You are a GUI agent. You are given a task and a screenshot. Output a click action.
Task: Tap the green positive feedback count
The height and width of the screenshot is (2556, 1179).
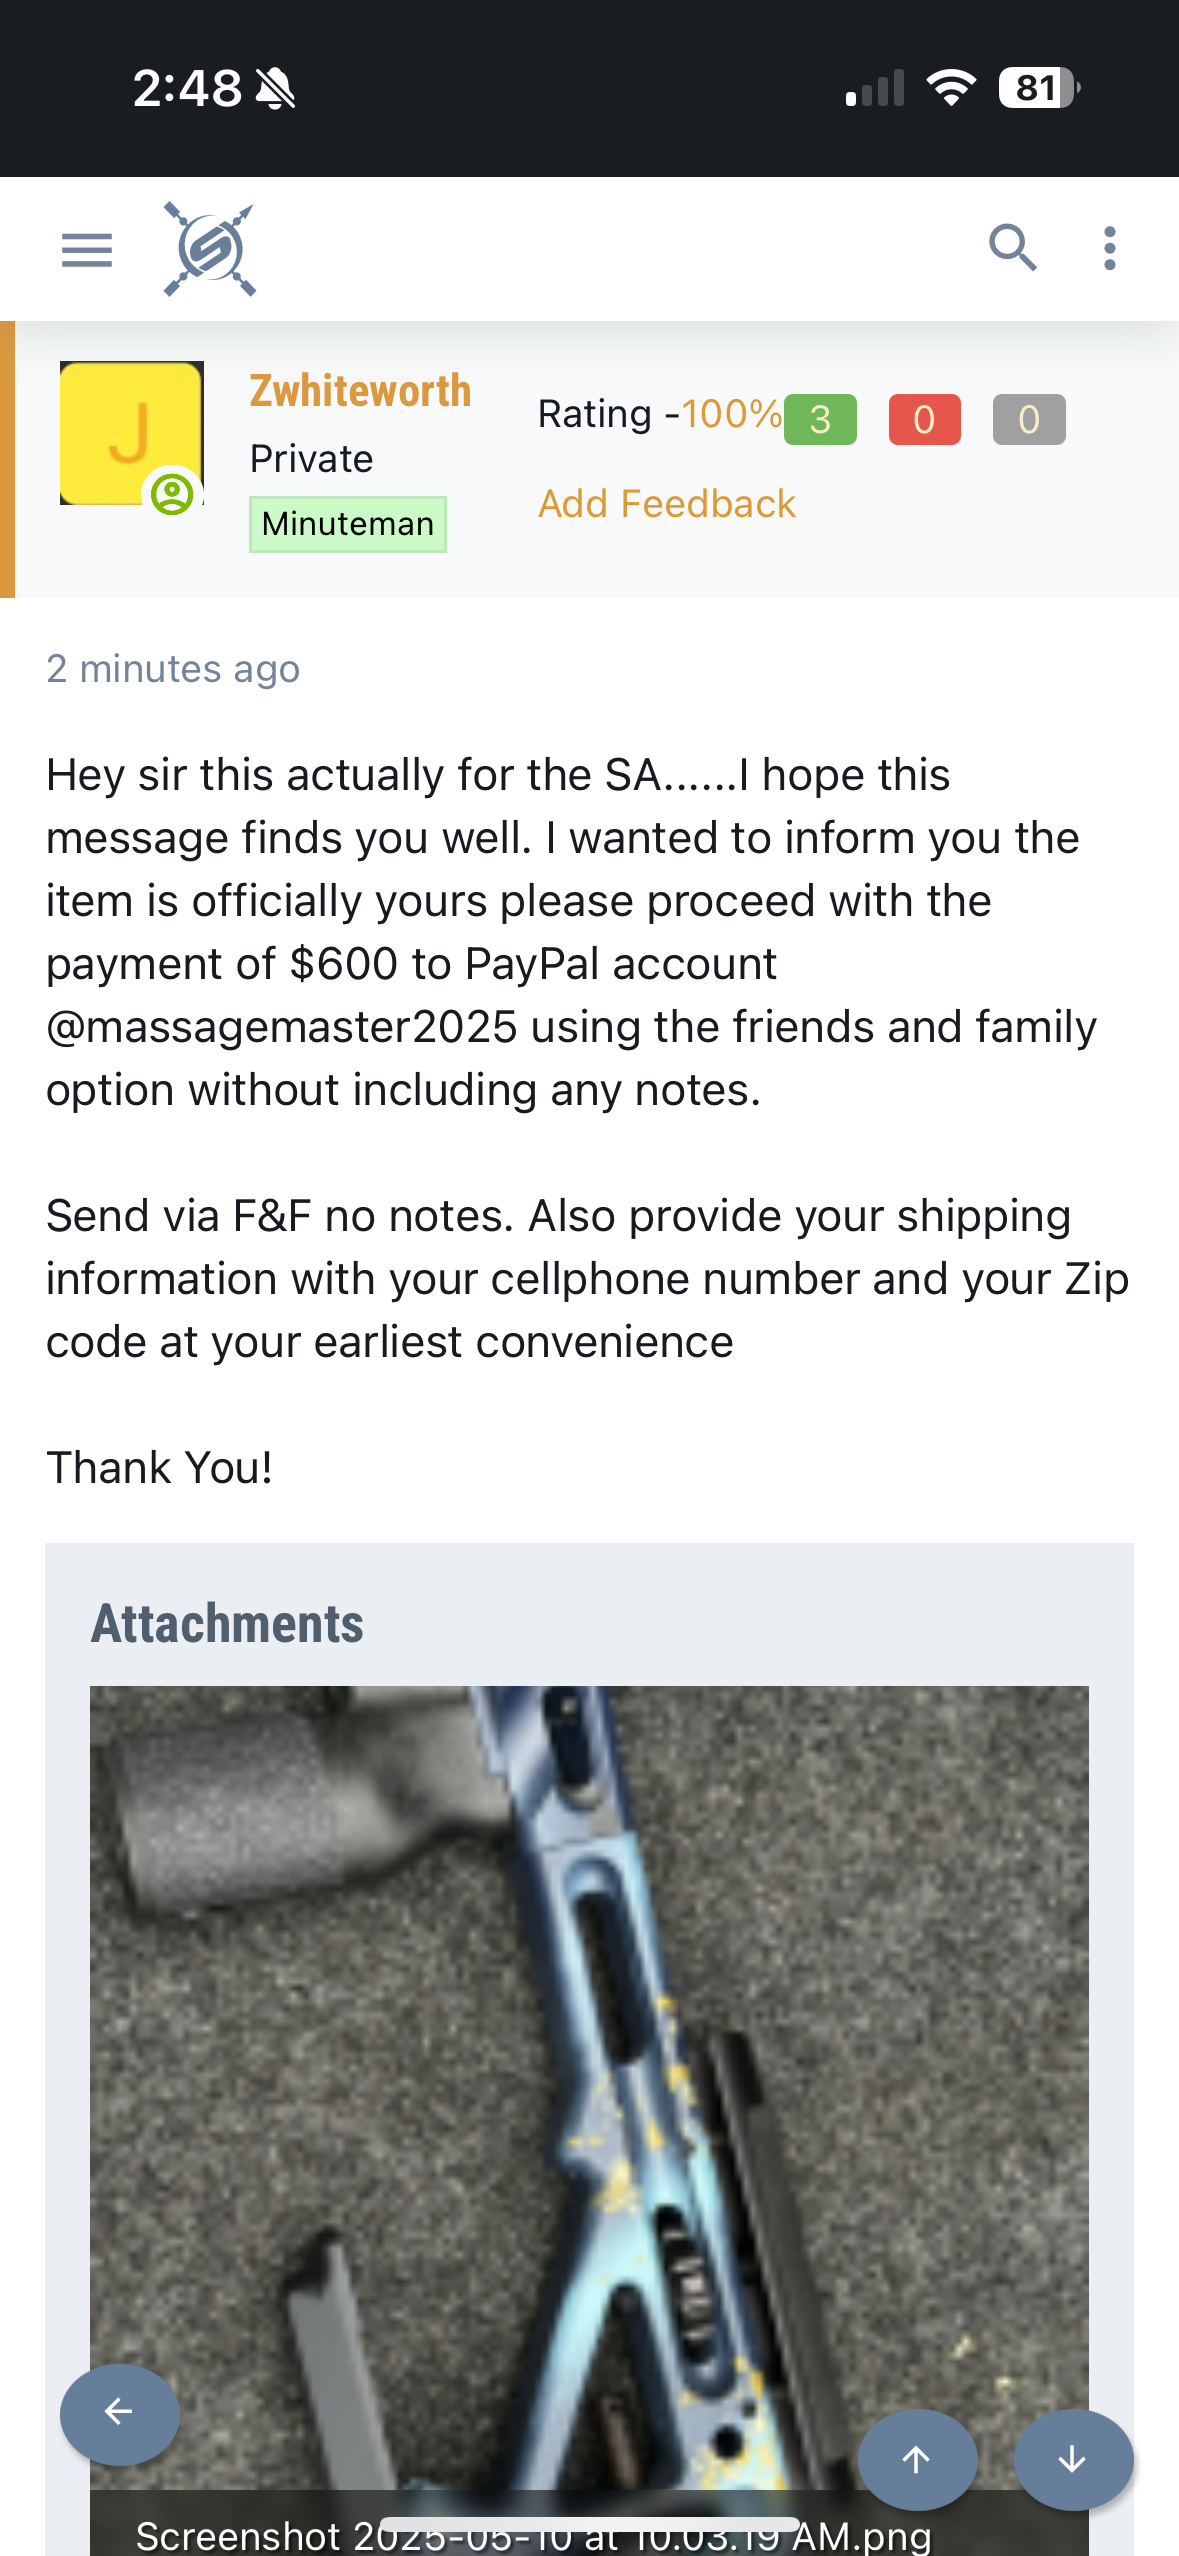[x=820, y=419]
